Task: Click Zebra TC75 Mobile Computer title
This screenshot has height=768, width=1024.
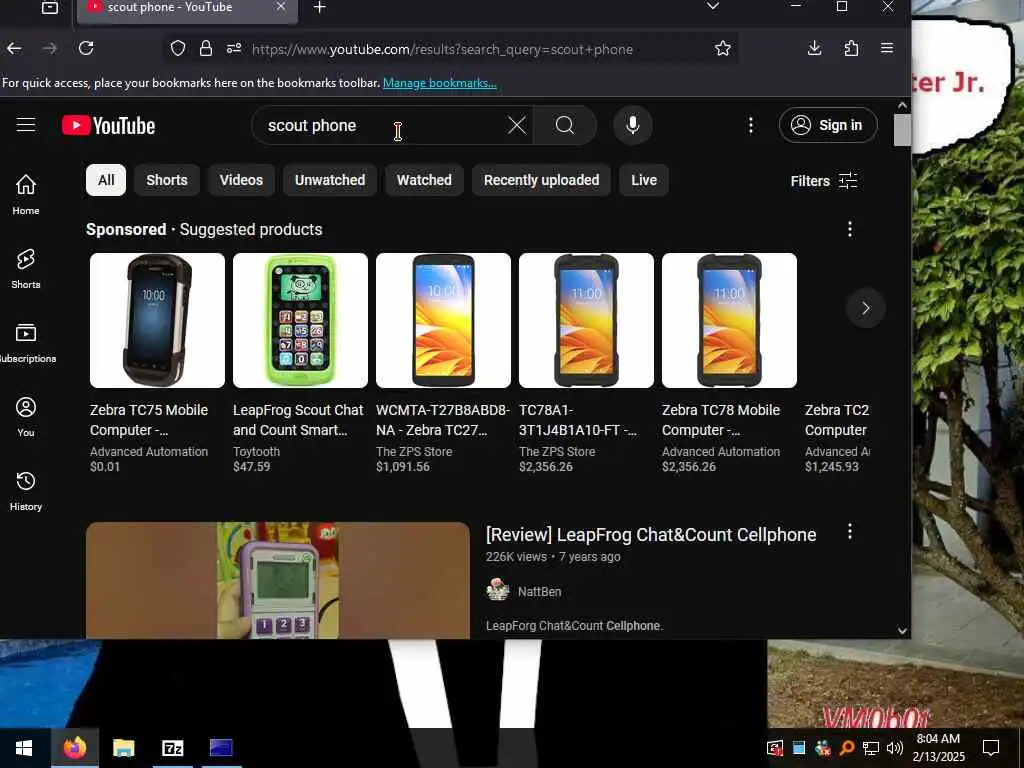Action: pos(149,420)
